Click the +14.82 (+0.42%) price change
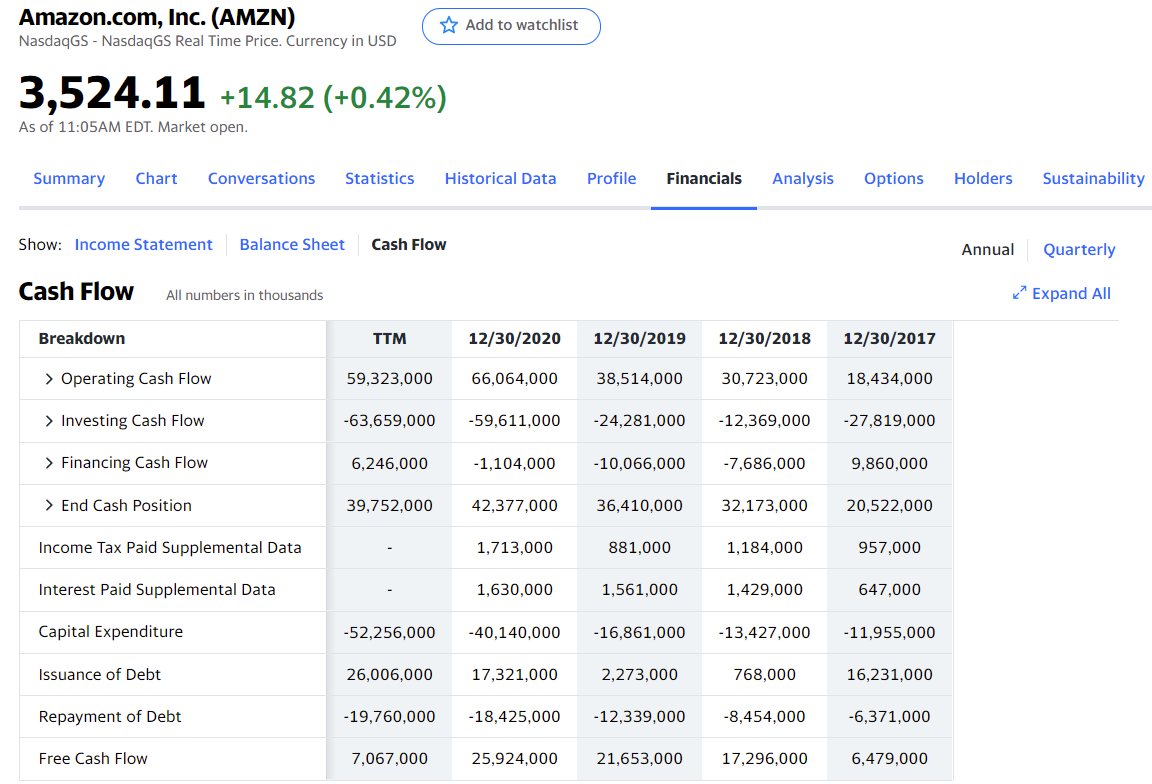Viewport: 1152px width, 784px height. pos(333,97)
